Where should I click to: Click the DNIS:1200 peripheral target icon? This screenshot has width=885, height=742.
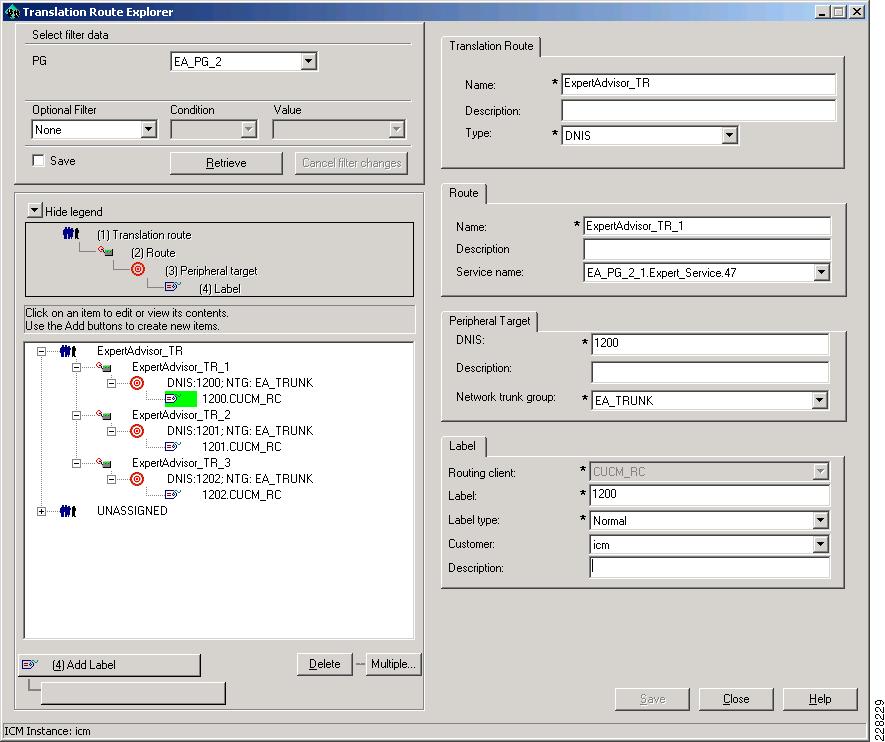[137, 383]
